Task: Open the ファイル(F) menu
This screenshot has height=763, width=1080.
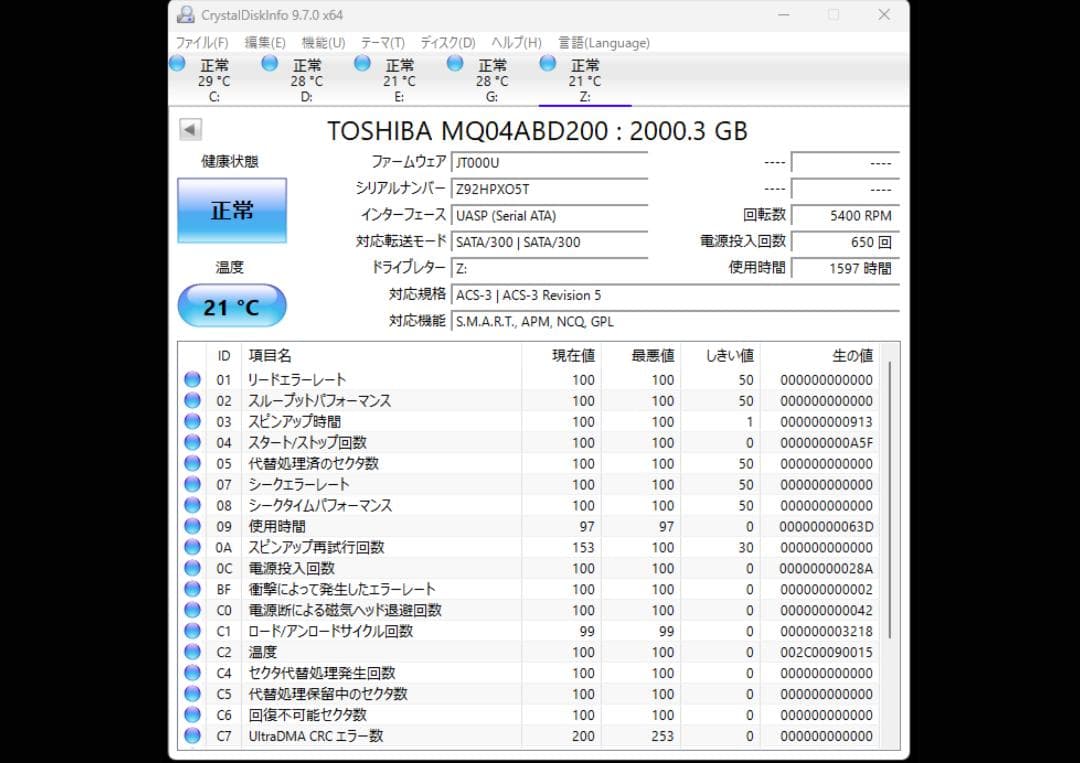Action: pyautogui.click(x=202, y=43)
